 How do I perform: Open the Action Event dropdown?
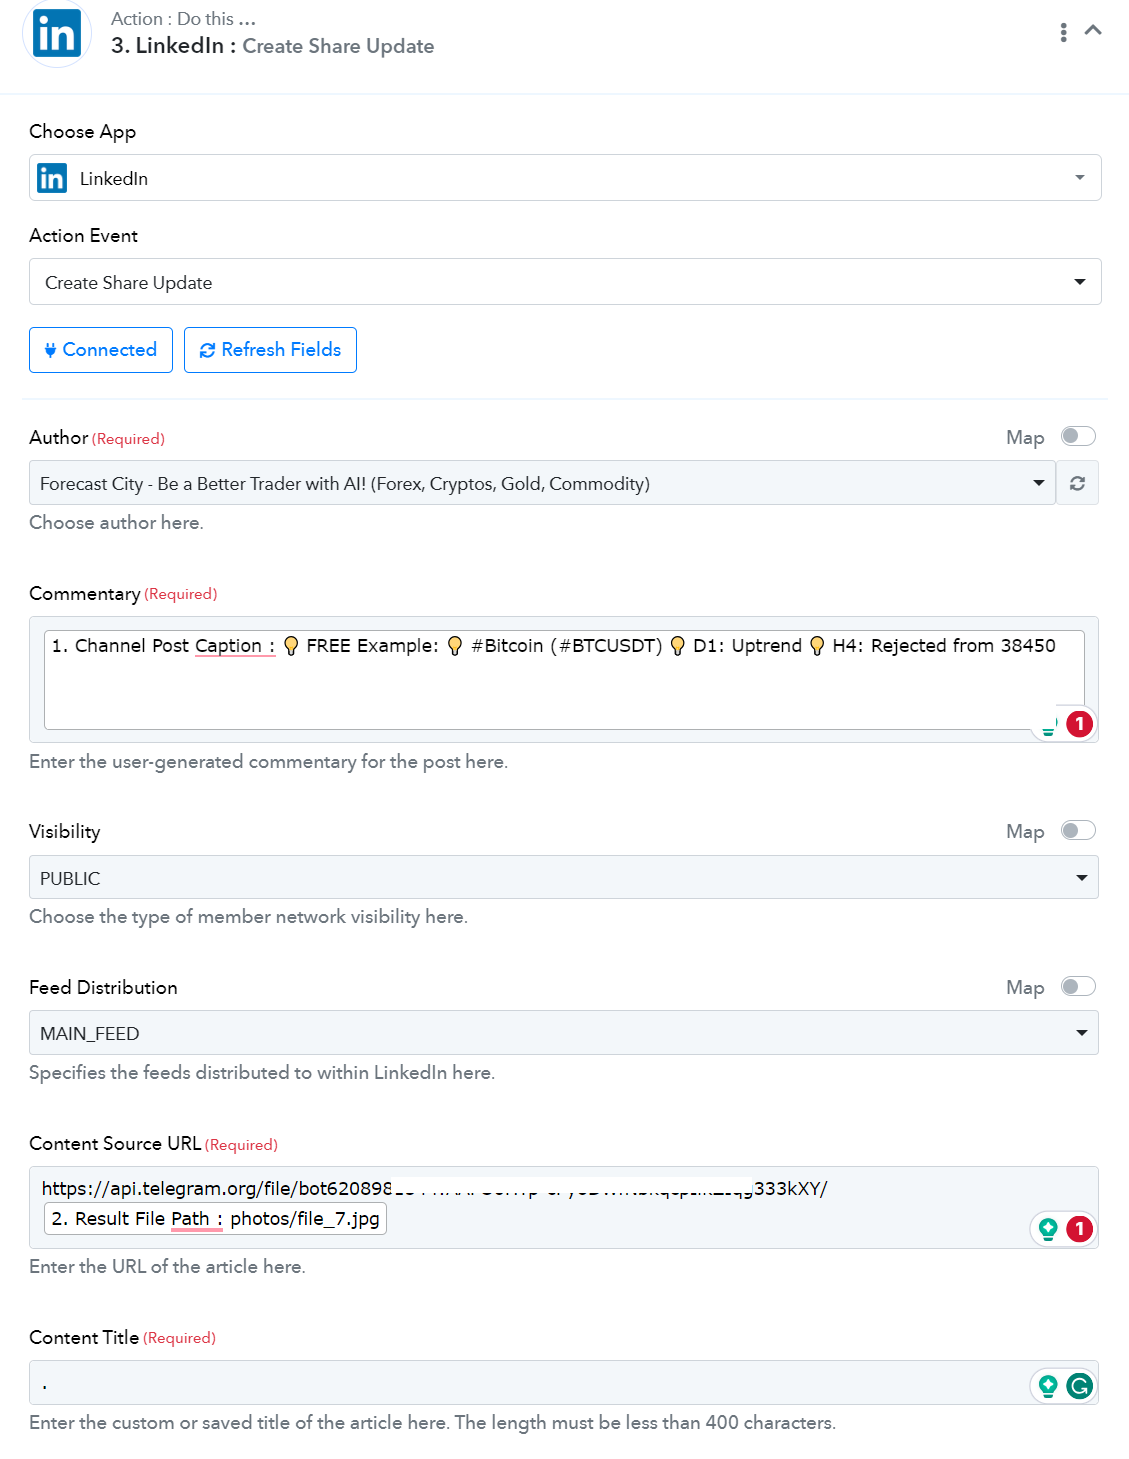[x=565, y=282]
